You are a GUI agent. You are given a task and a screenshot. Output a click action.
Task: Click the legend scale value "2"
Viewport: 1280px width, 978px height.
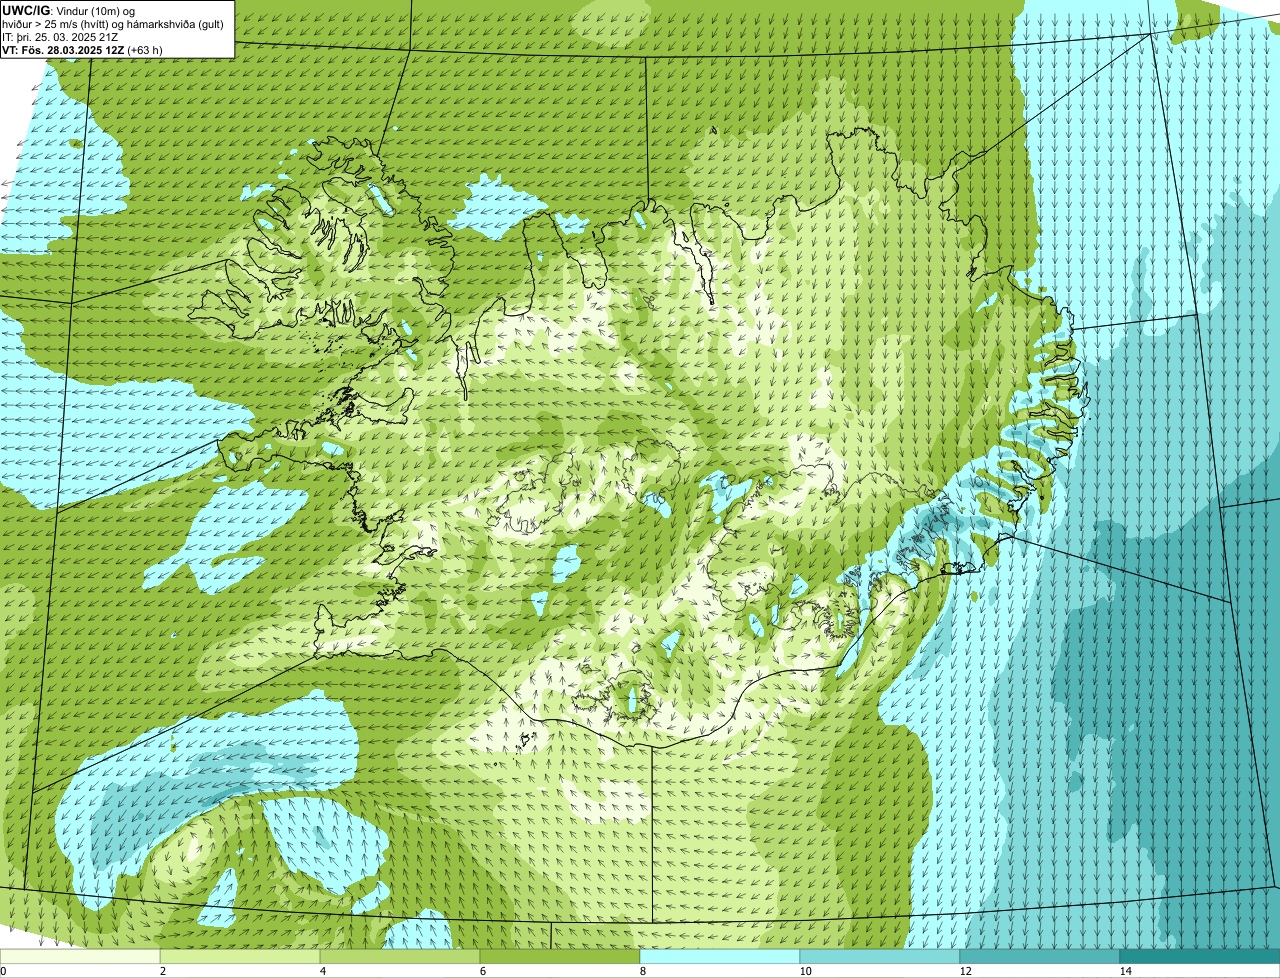tap(163, 971)
